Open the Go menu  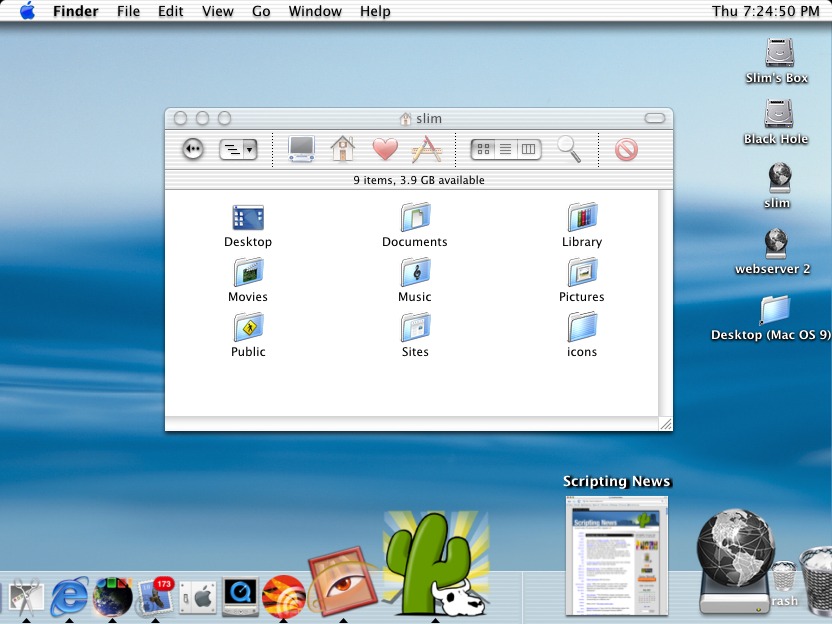pyautogui.click(x=261, y=11)
